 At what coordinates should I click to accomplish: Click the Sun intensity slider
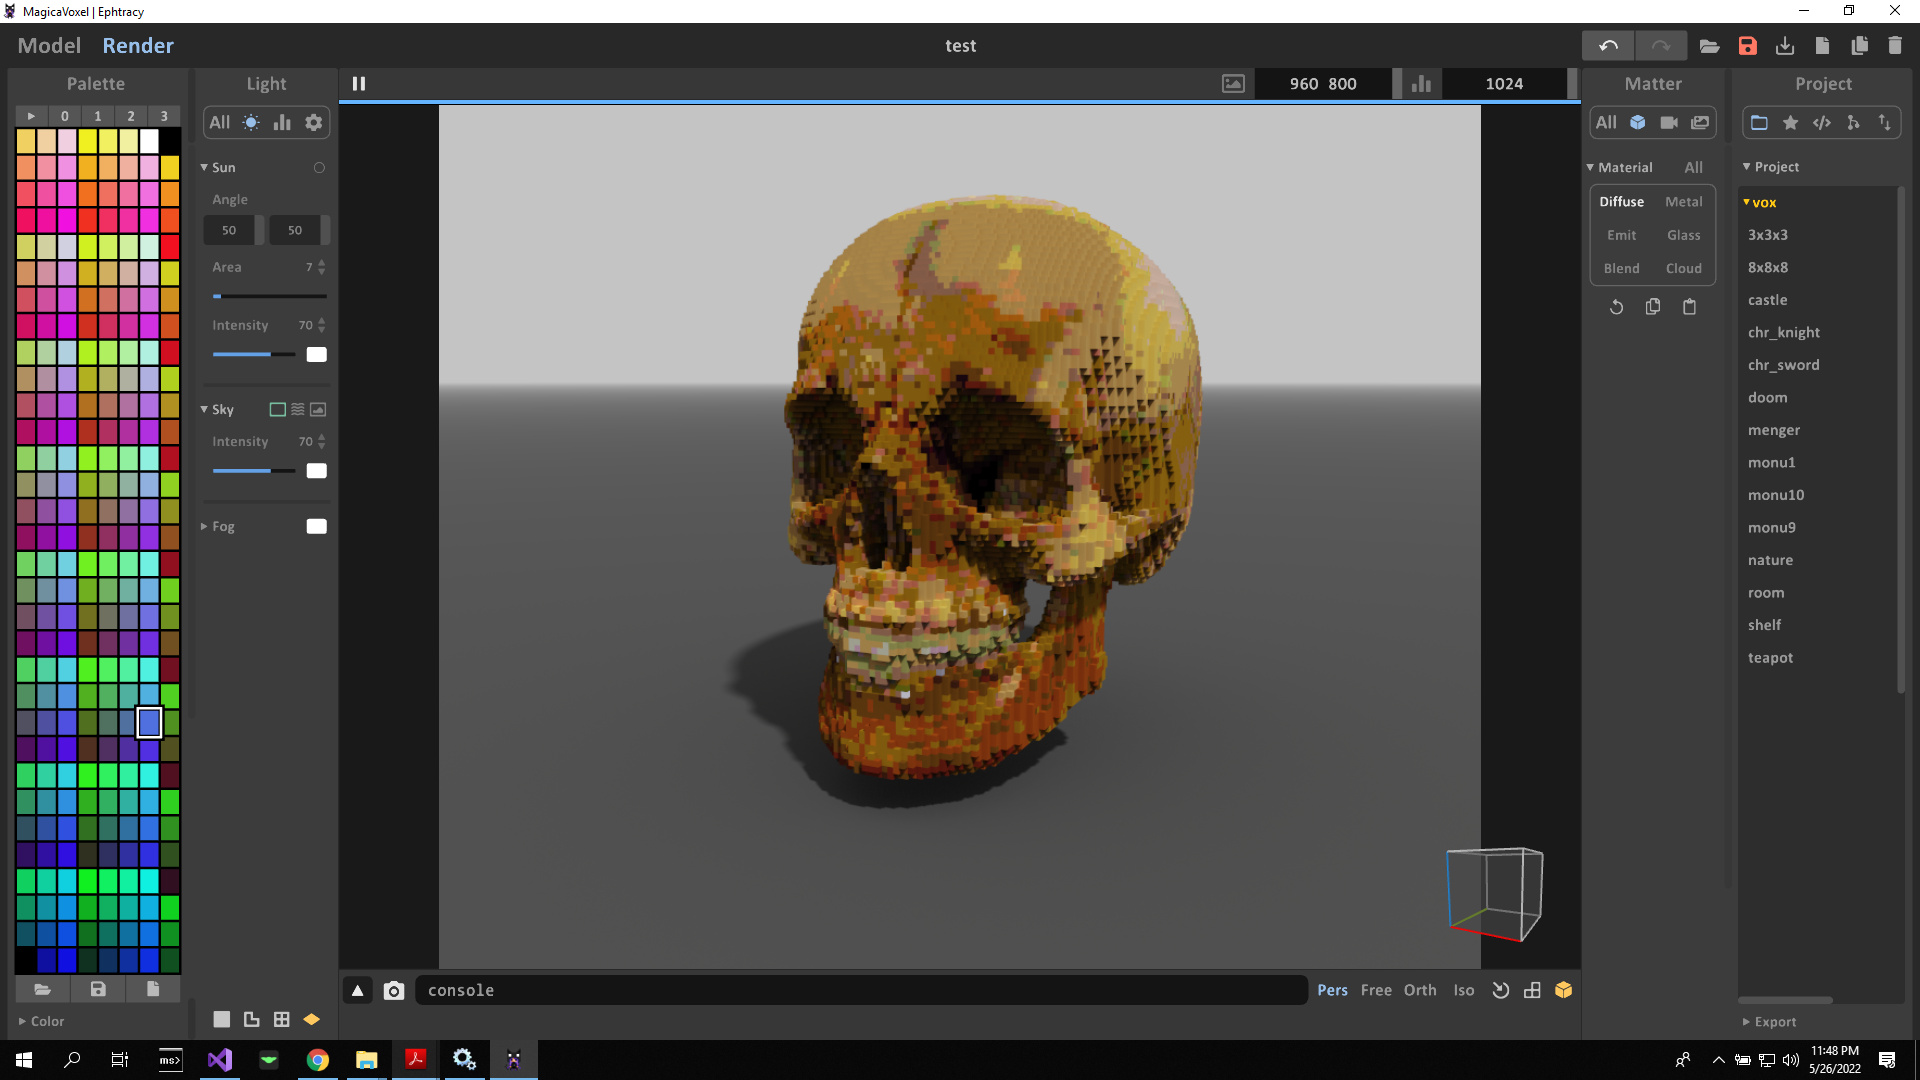click(254, 354)
